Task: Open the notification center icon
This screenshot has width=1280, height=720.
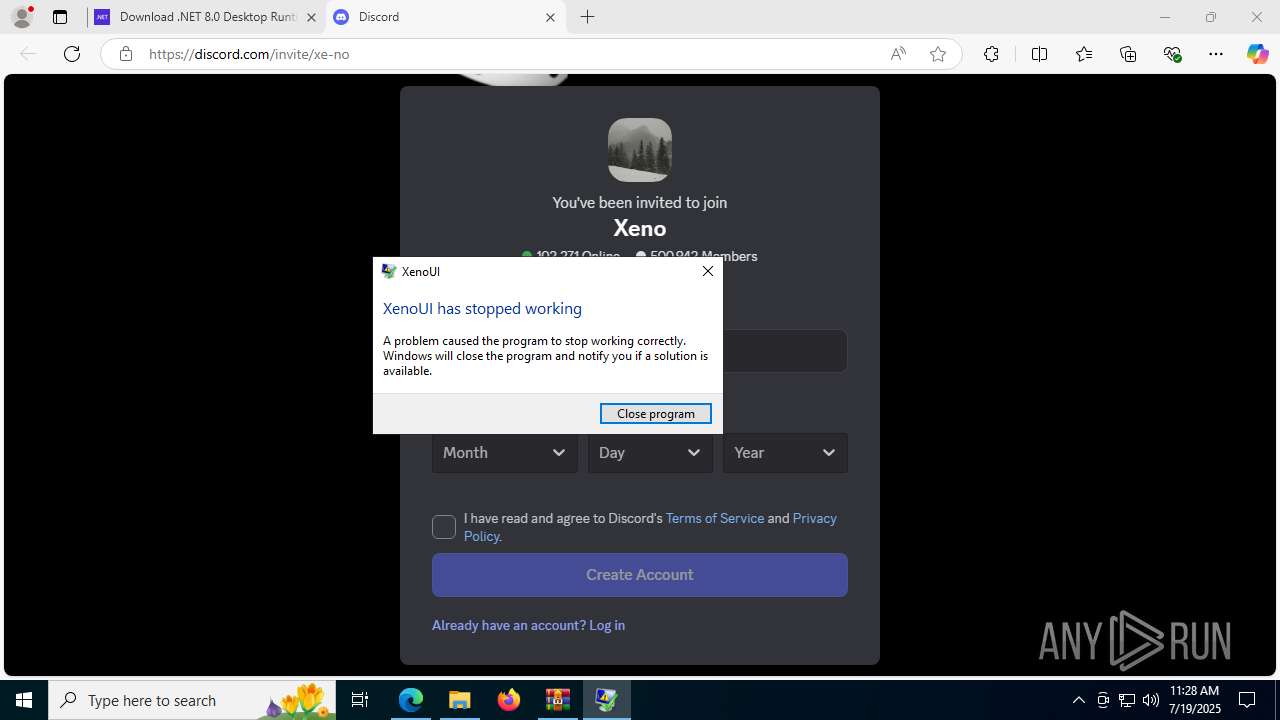Action: (x=1247, y=700)
